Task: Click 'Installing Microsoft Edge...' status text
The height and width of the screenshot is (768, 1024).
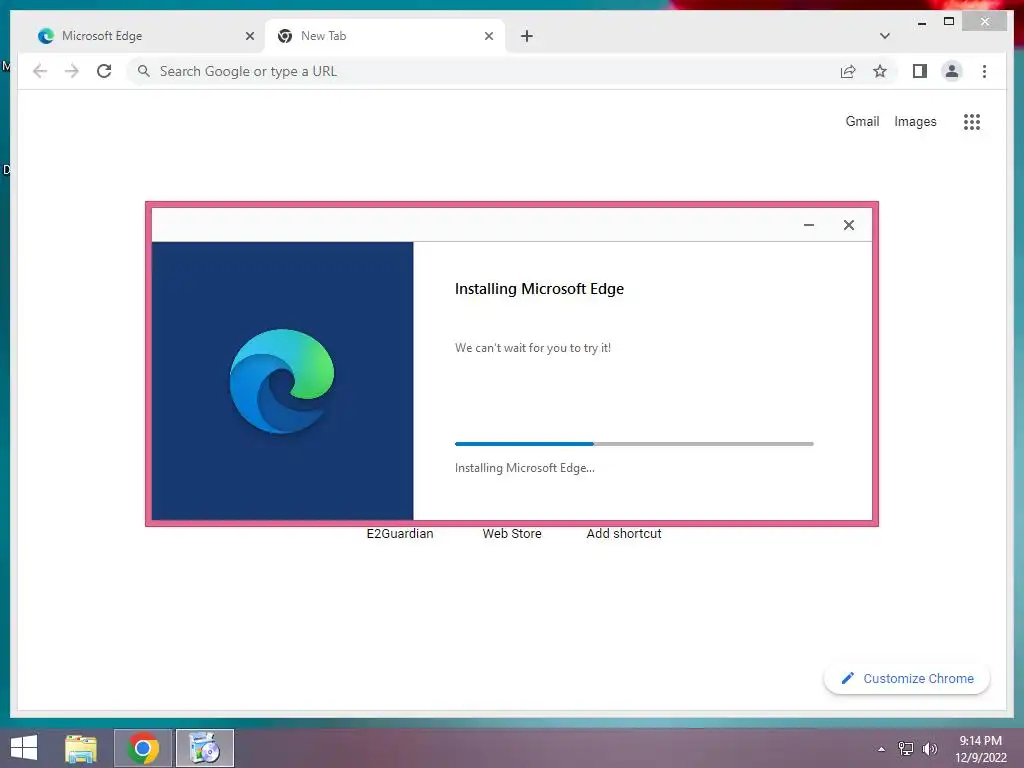Action: tap(524, 468)
